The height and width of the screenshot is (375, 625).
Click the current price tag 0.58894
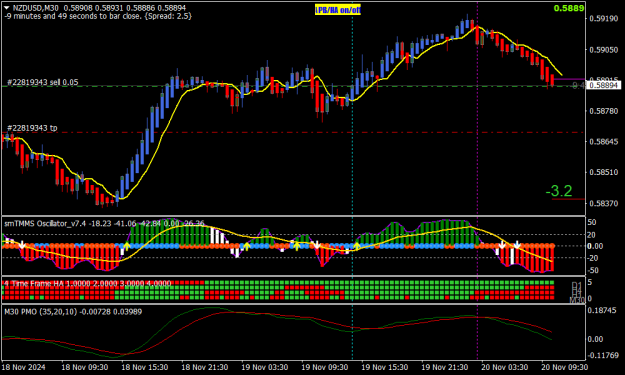[x=603, y=85]
